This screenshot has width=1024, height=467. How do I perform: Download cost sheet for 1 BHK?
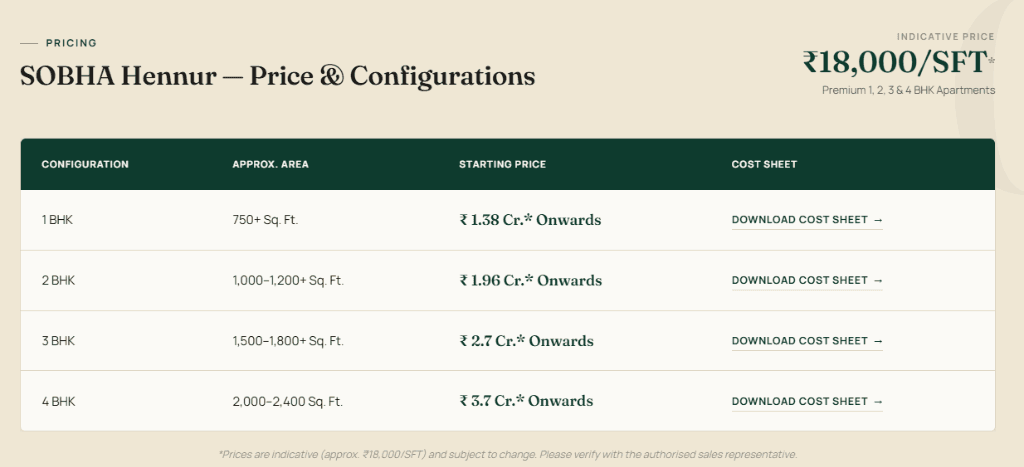(807, 220)
